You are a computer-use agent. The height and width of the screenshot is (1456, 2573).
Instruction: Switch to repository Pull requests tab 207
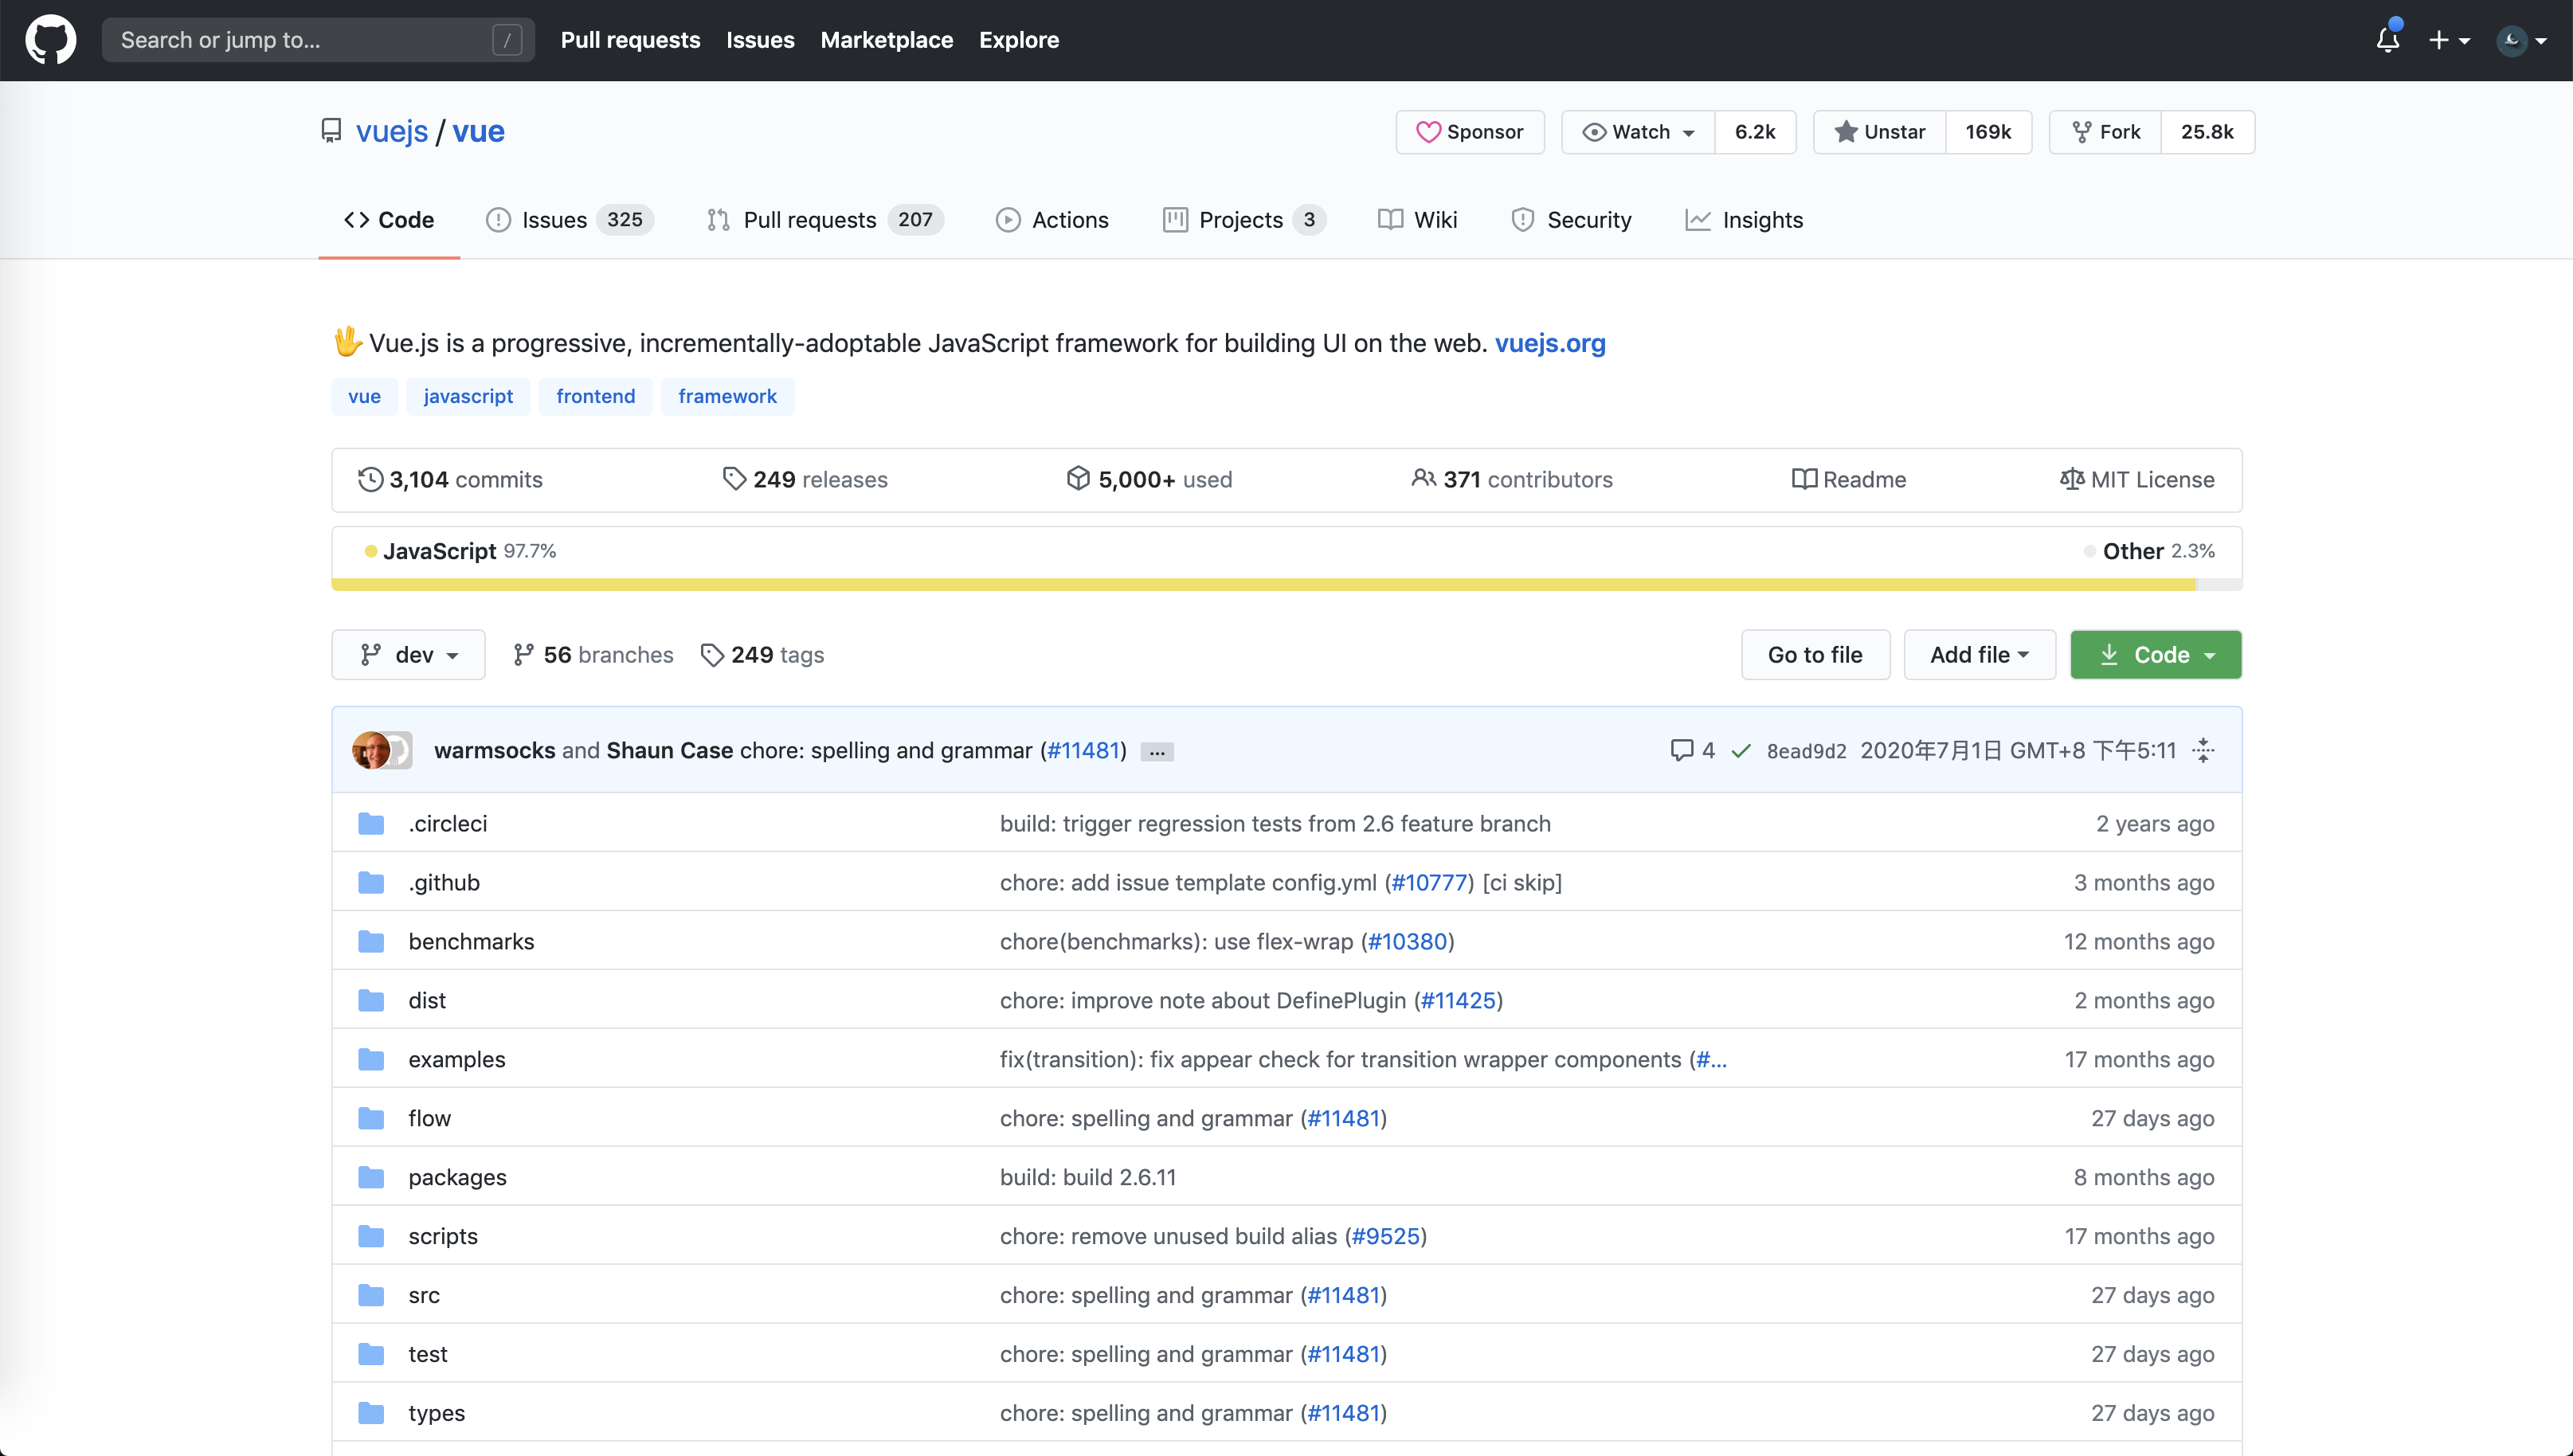(825, 220)
